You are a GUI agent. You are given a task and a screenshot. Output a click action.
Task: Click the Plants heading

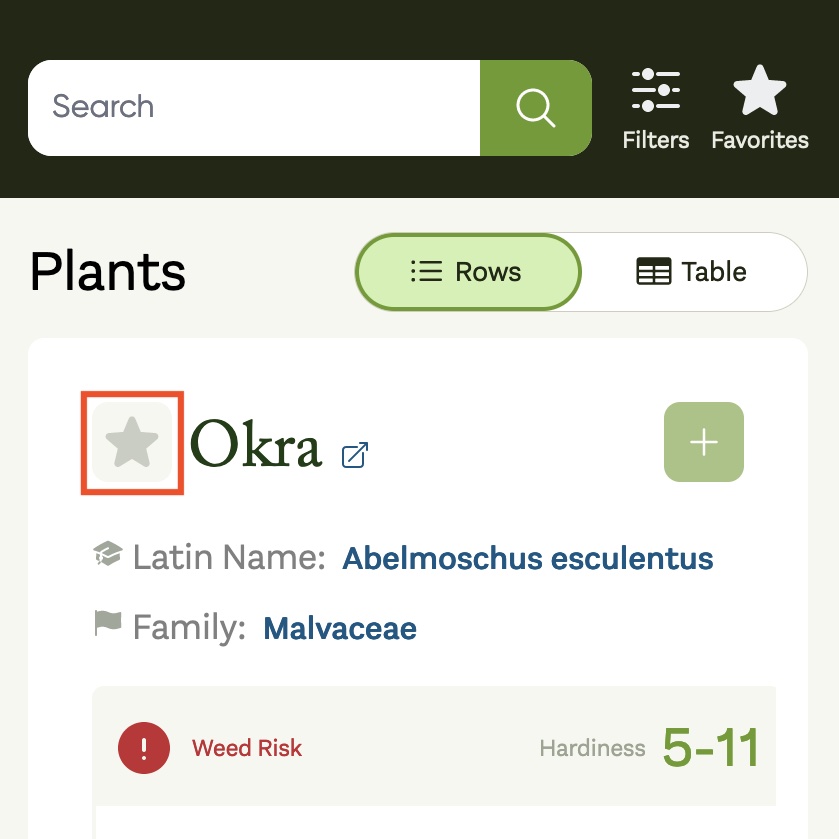coord(108,272)
